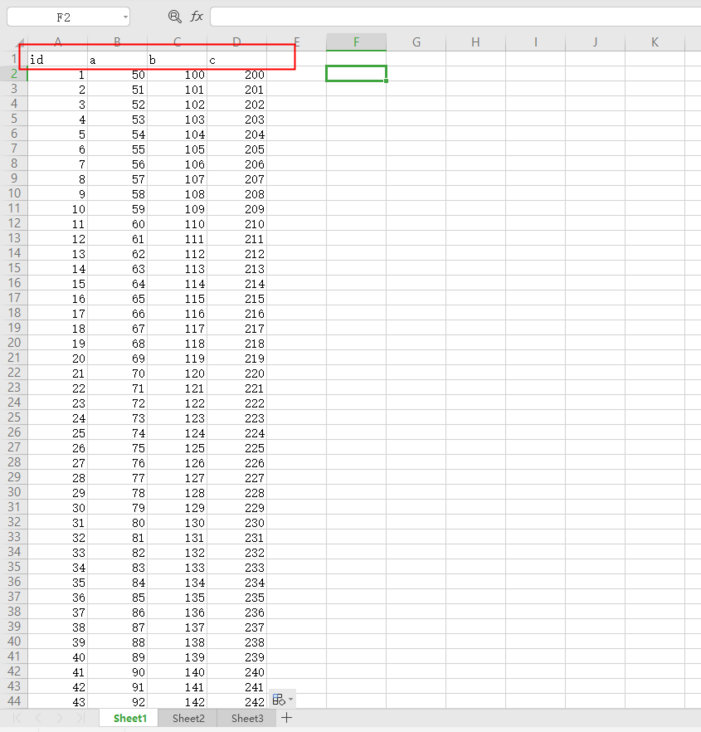
Task: Open the fx insert function dialog
Action: 196,17
